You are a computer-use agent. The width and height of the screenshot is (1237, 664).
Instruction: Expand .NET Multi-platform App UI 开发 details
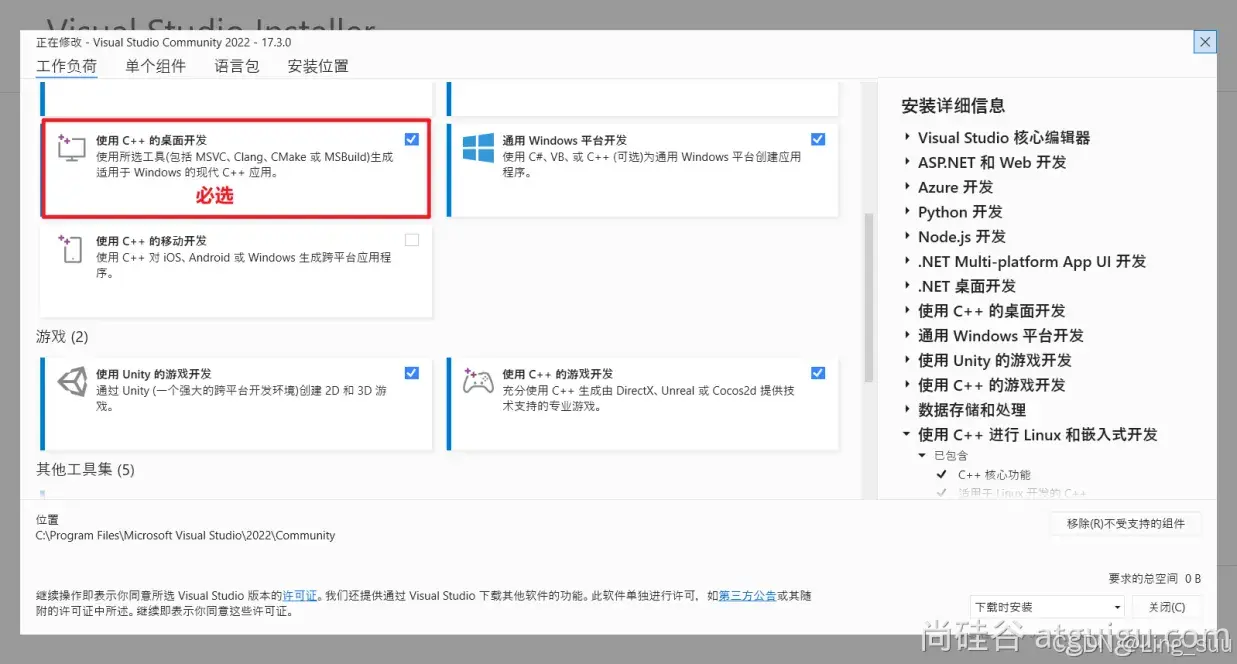pos(907,261)
